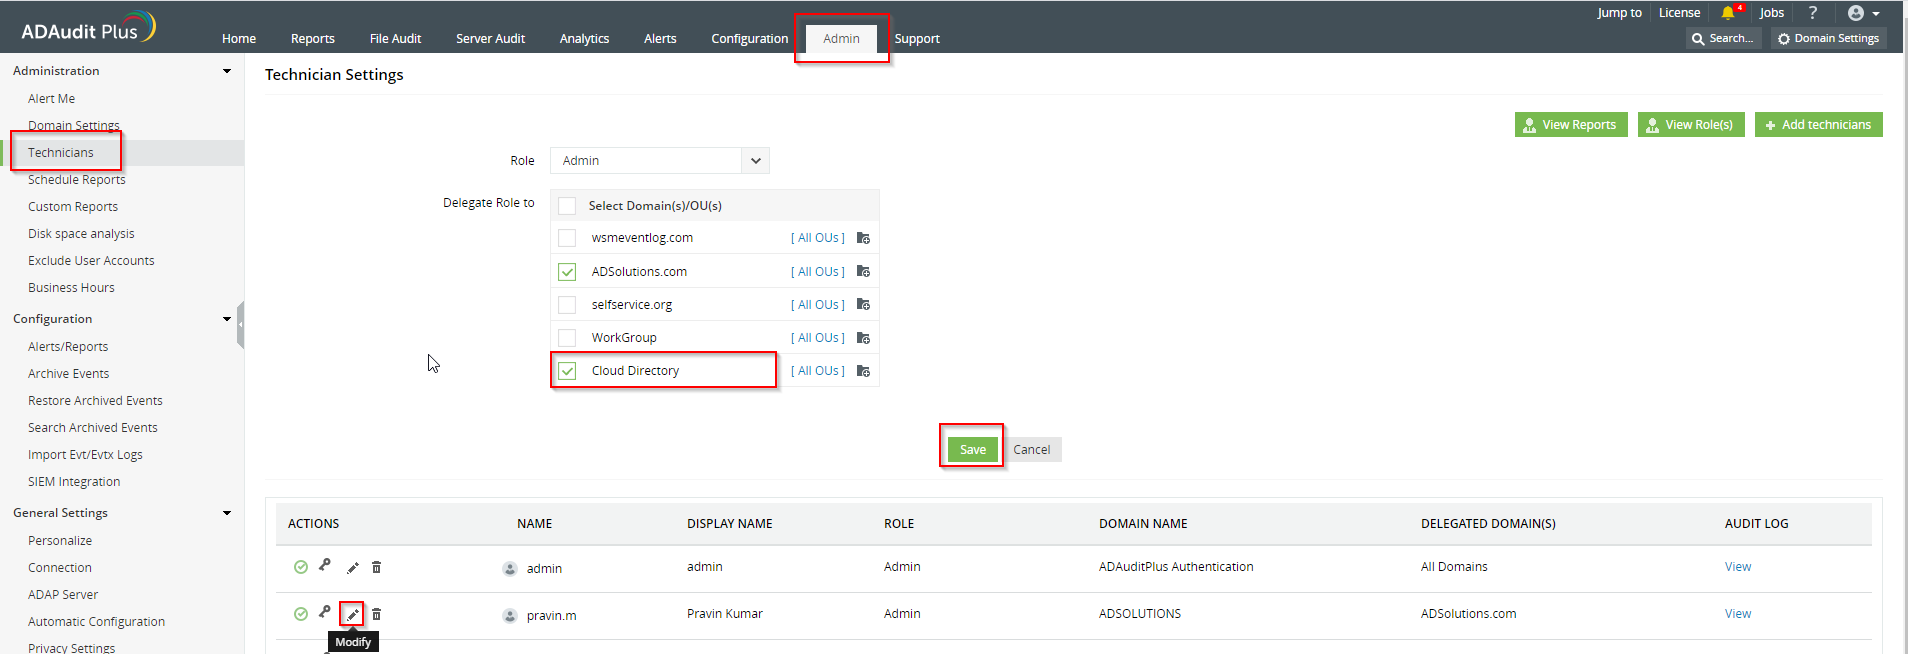Switch to the Home tab
Image resolution: width=1908 pixels, height=654 pixels.
coord(239,38)
